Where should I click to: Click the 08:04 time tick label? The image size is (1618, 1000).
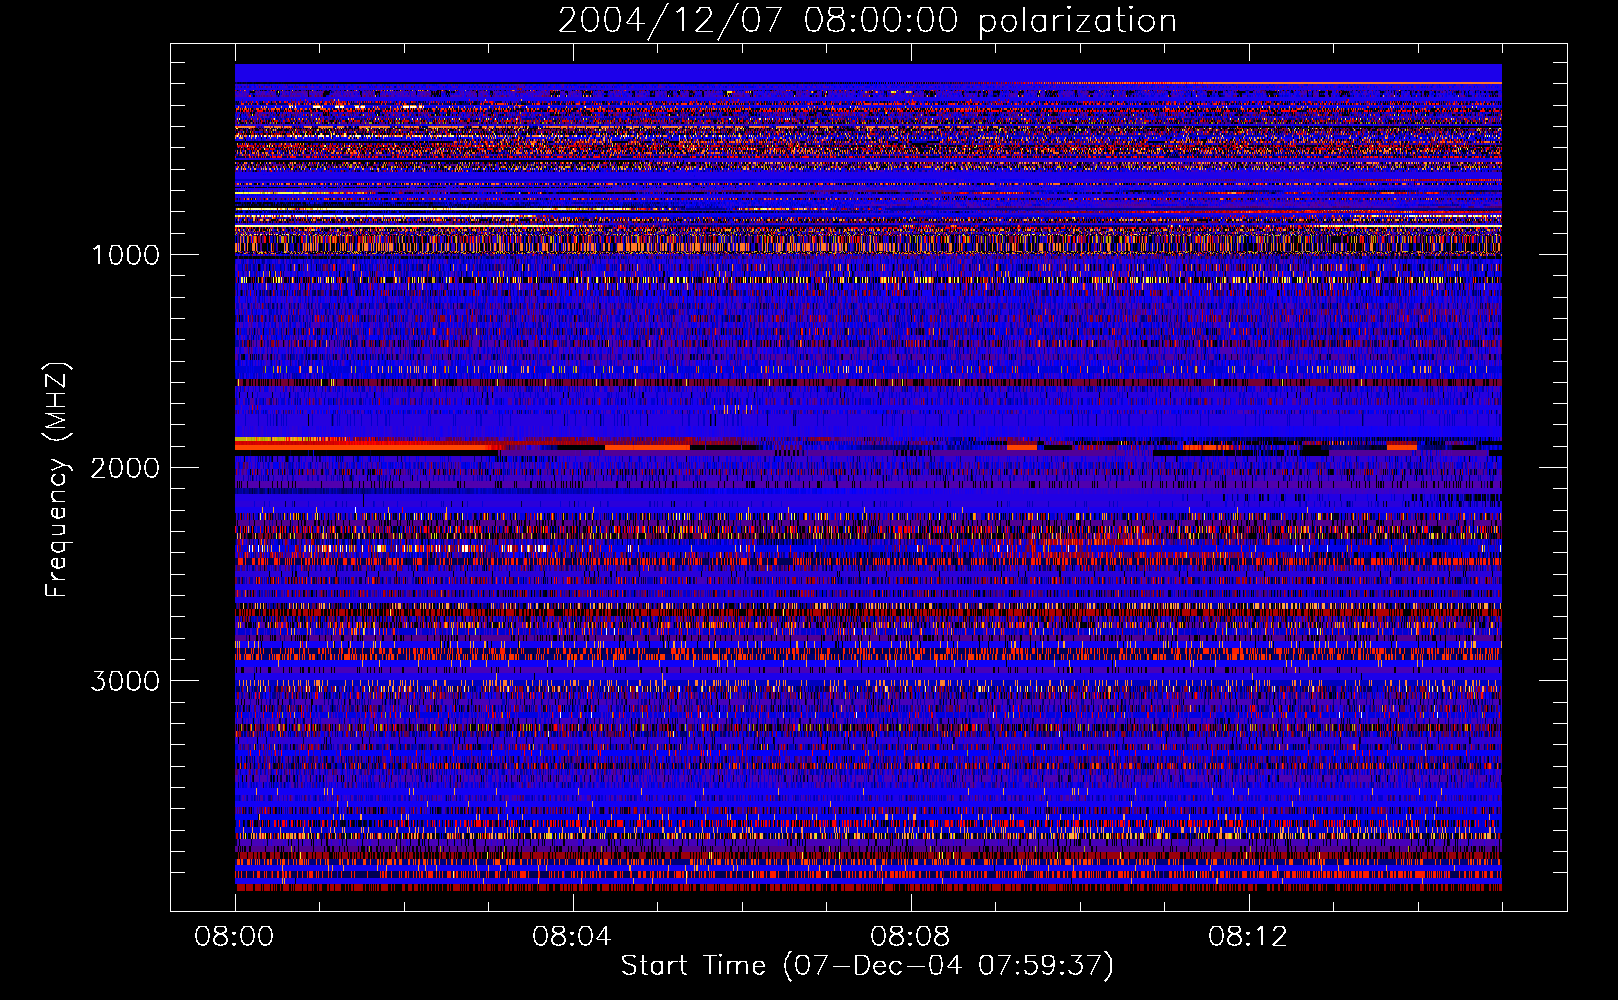coord(572,937)
